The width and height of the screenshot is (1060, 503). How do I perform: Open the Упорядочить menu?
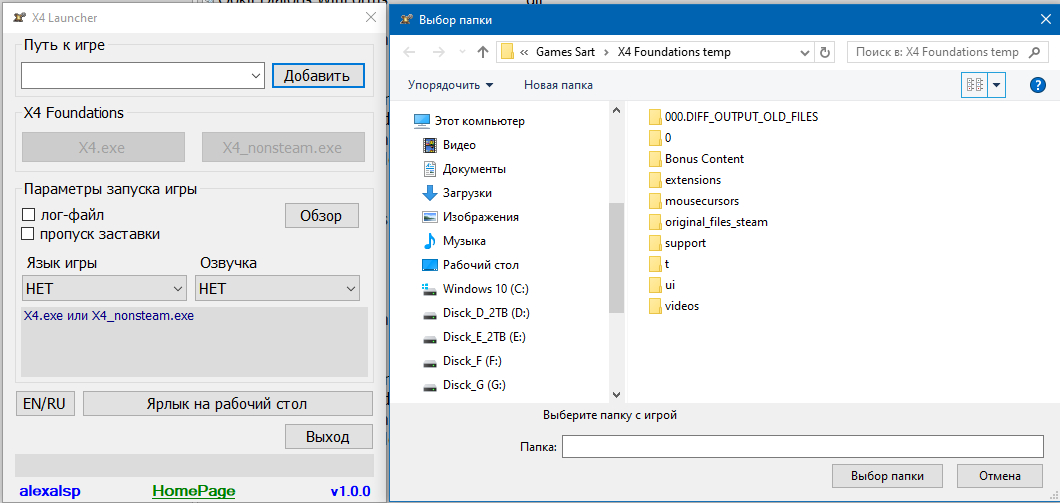point(450,85)
